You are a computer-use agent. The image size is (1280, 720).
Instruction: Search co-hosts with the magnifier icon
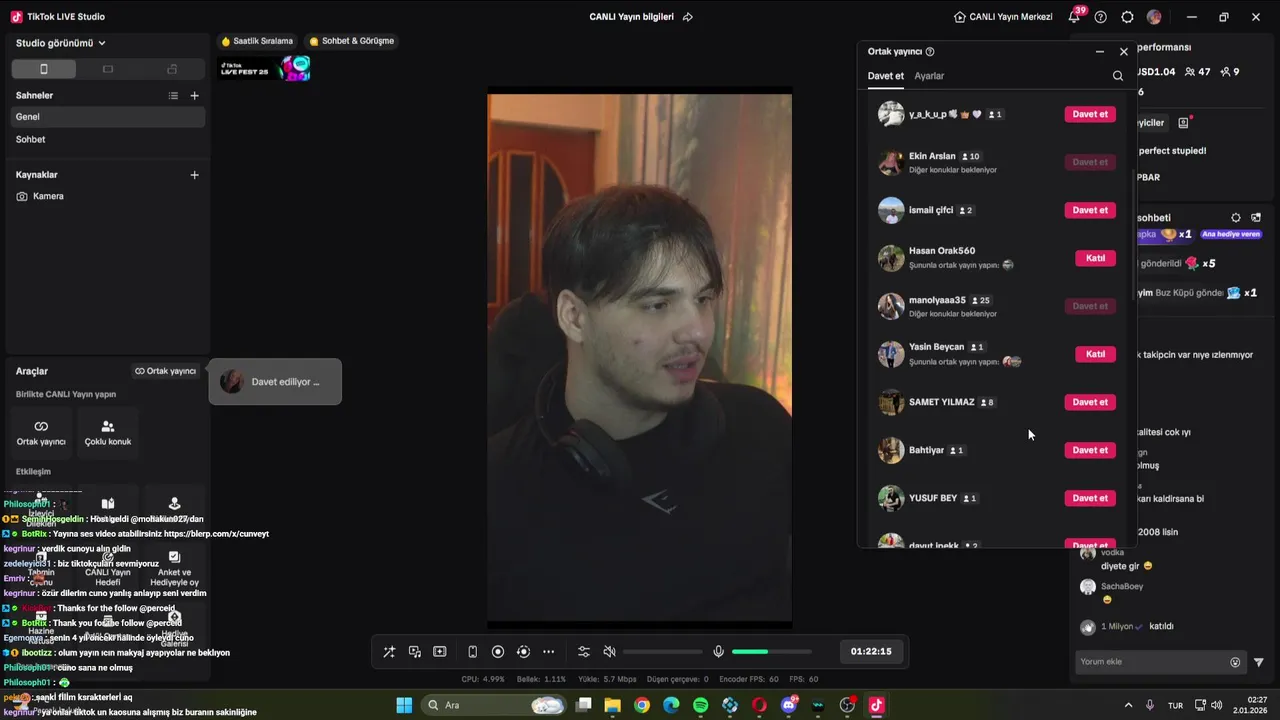pos(1118,76)
